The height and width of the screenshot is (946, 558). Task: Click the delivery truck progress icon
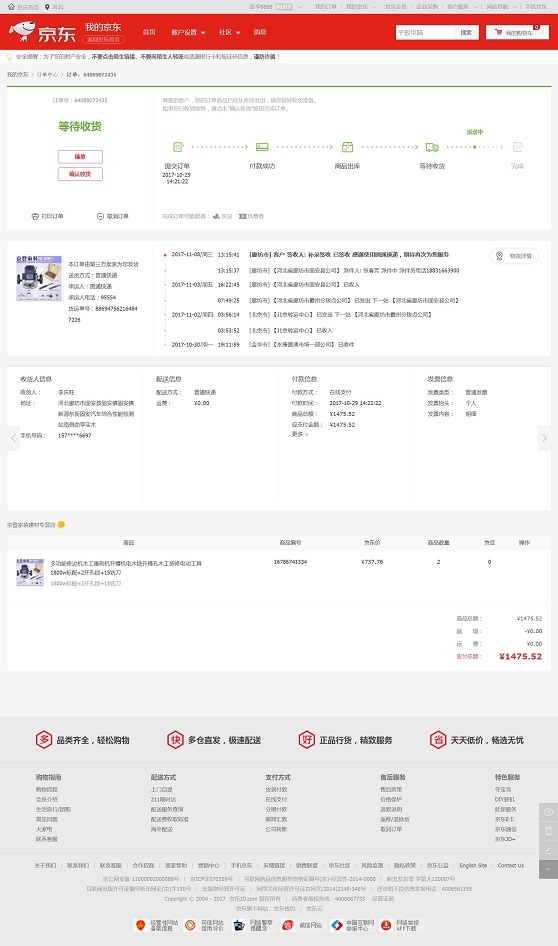[x=432, y=147]
